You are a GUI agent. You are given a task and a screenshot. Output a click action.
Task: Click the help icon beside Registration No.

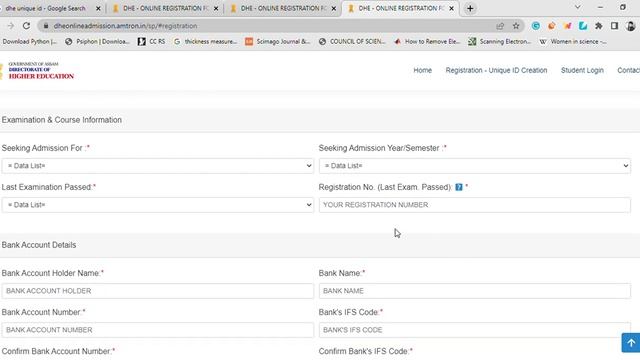pos(459,187)
